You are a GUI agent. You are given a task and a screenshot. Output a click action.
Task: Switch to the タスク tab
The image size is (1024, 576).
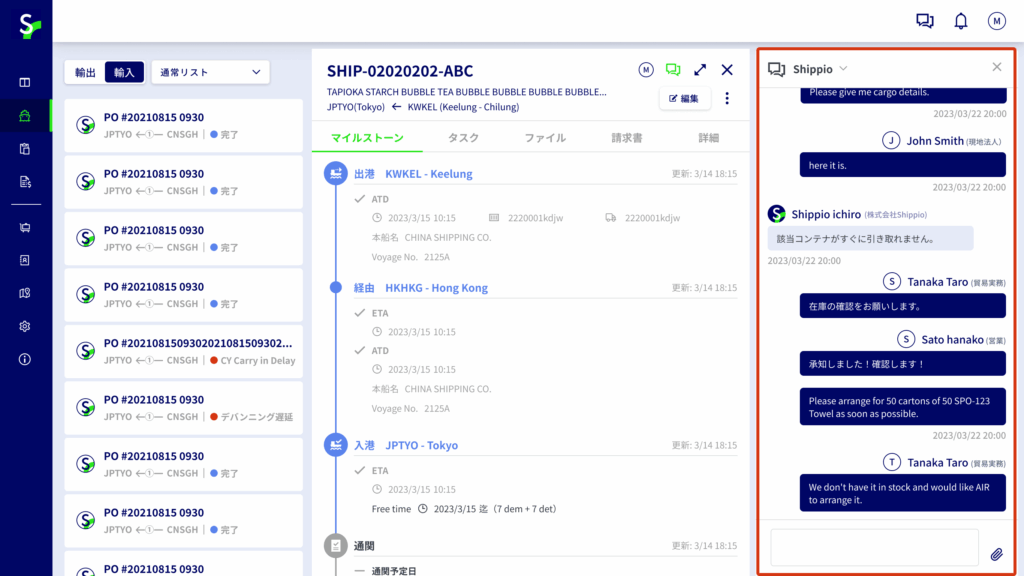coord(463,138)
